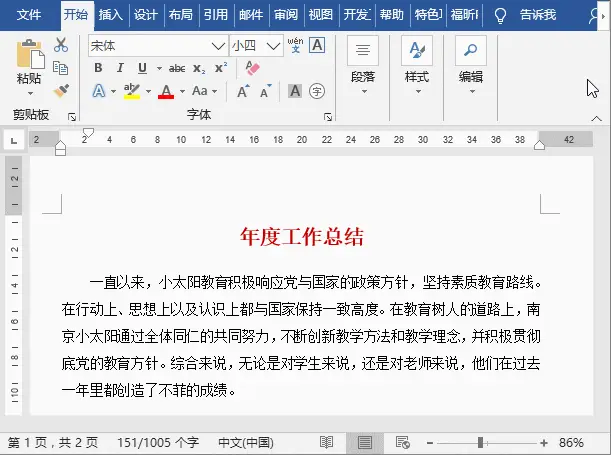Switch to Print Layout view

[x=365, y=443]
